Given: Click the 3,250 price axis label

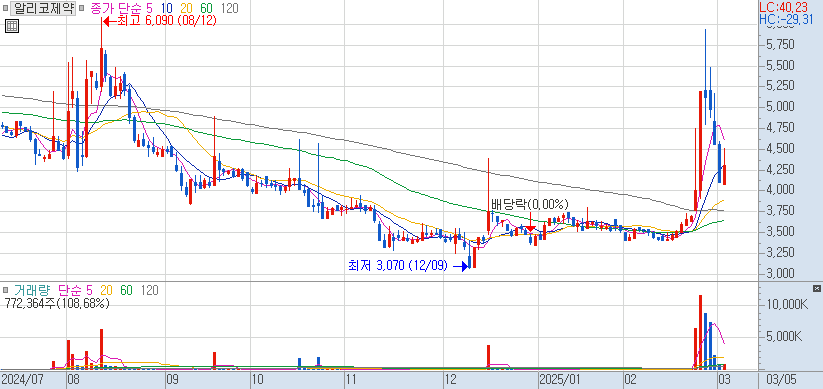Looking at the screenshot, I should (x=779, y=253).
